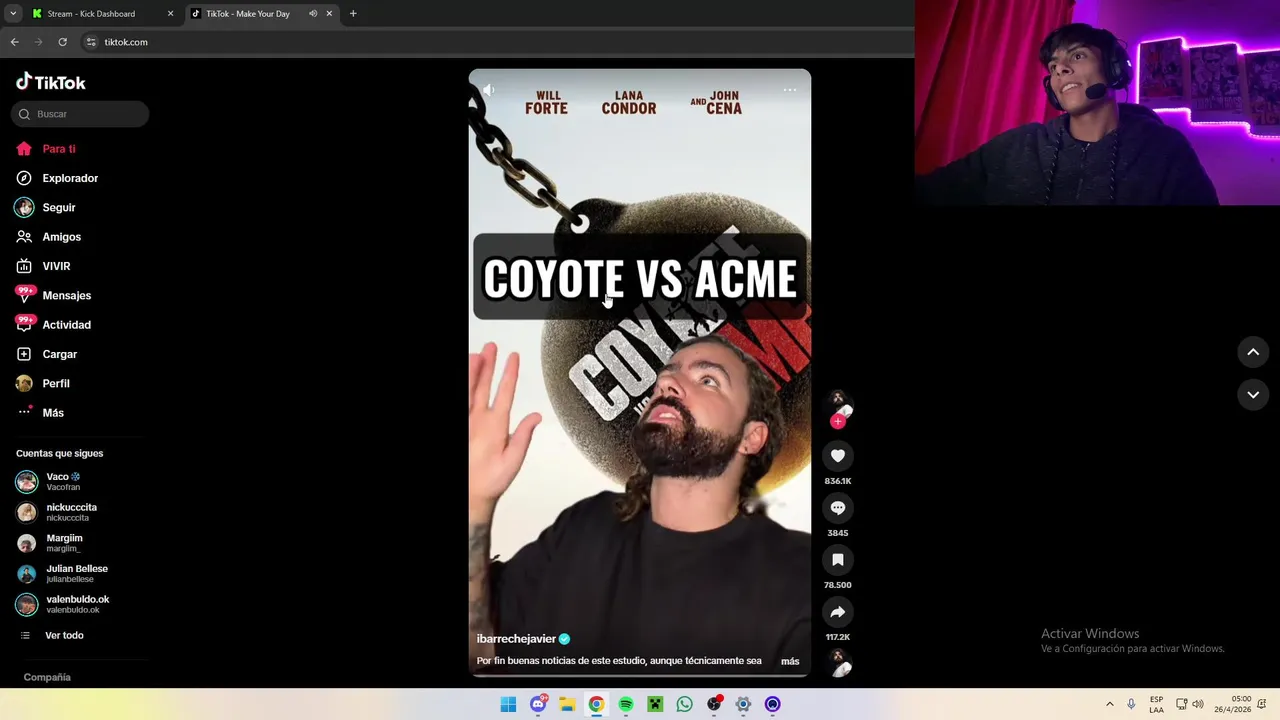The width and height of the screenshot is (1280, 720).
Task: Share the video with the arrow icon
Action: [x=838, y=612]
